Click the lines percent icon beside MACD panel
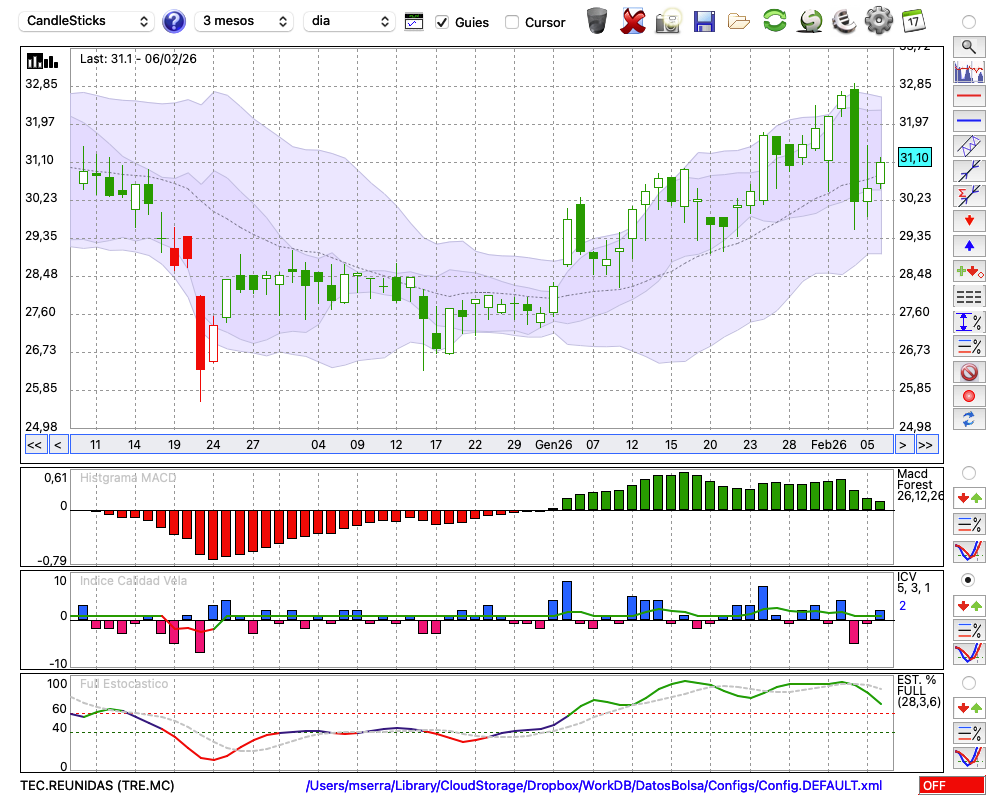The width and height of the screenshot is (1000, 800). click(x=969, y=524)
